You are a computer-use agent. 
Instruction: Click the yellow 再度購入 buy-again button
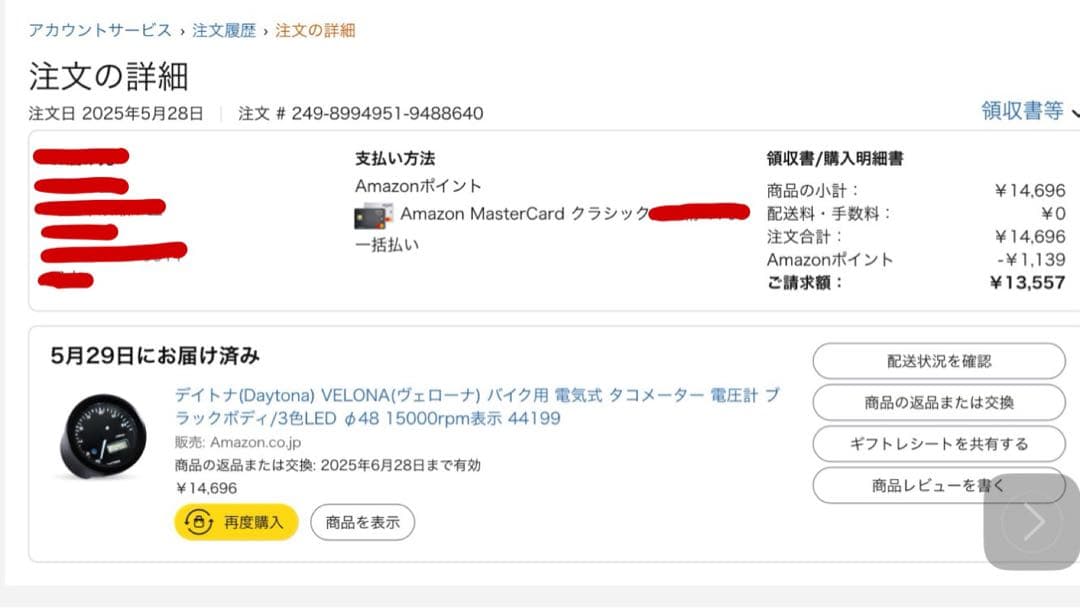(x=236, y=522)
